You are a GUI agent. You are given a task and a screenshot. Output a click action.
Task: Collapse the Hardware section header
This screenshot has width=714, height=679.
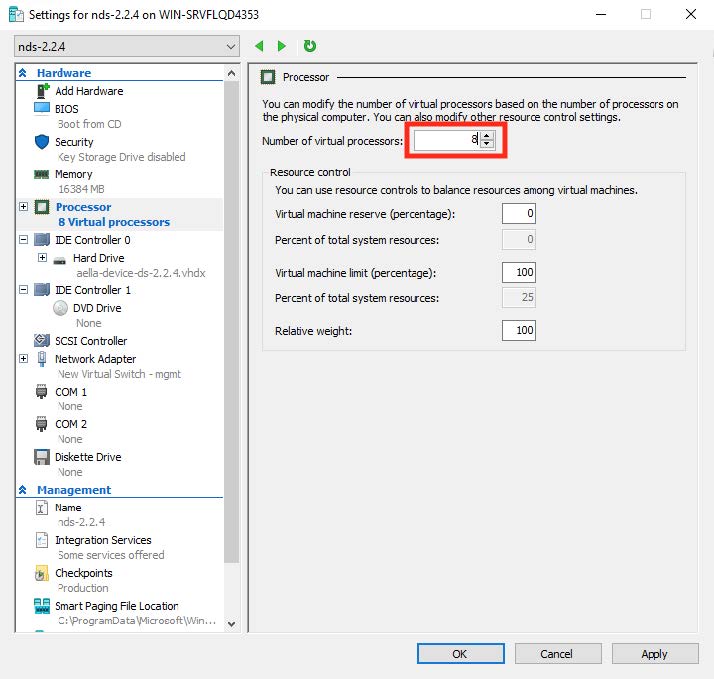coord(23,73)
